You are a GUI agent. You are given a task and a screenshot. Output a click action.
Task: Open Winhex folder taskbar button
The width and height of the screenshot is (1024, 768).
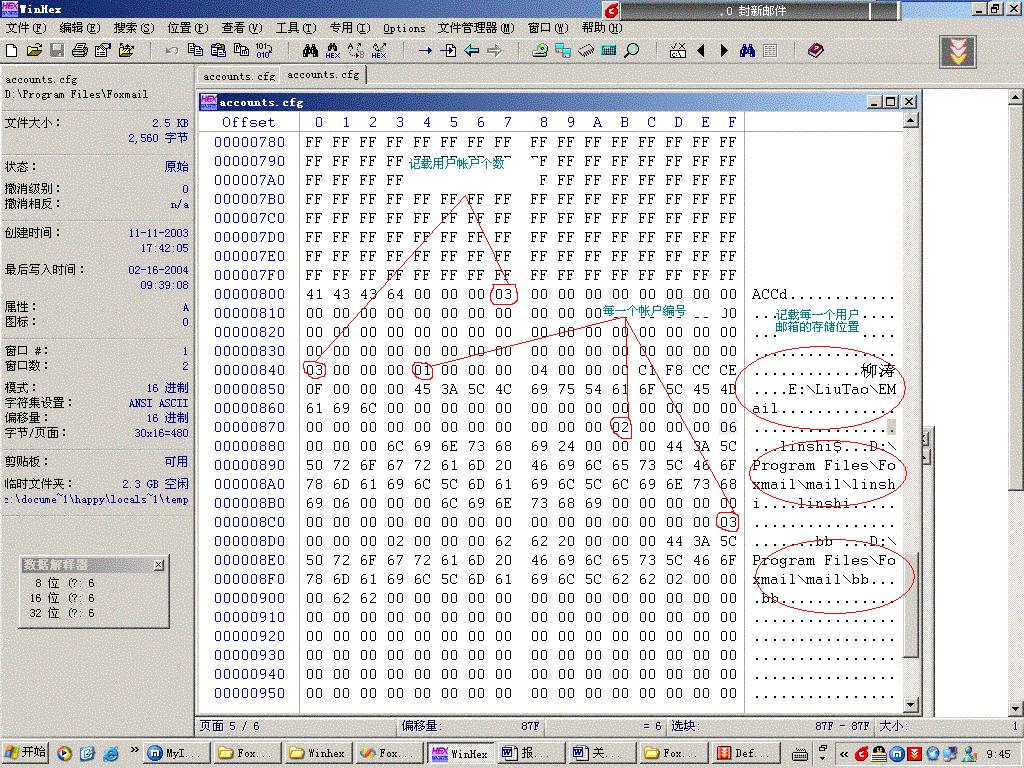[x=319, y=754]
